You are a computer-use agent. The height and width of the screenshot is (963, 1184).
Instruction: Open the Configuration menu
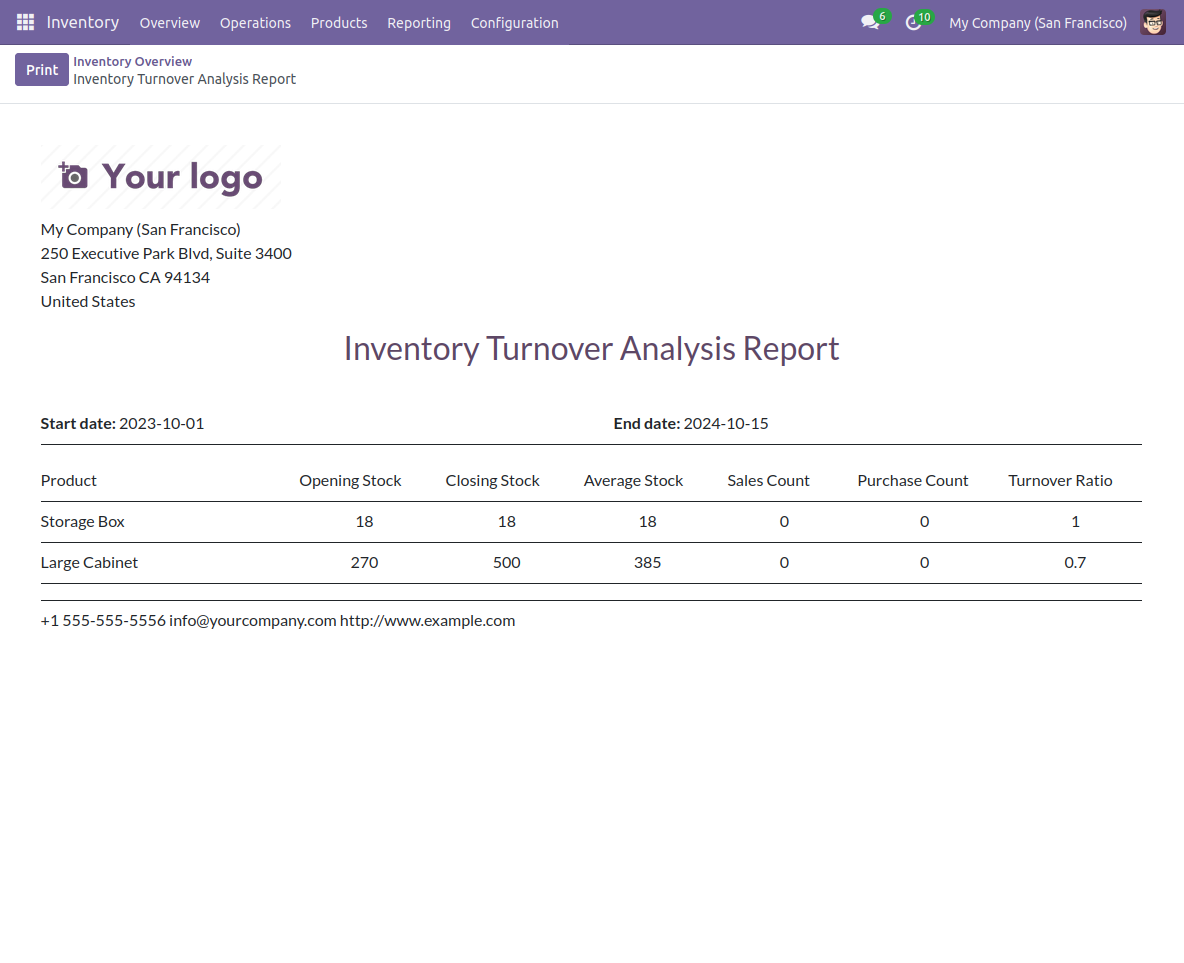(514, 22)
